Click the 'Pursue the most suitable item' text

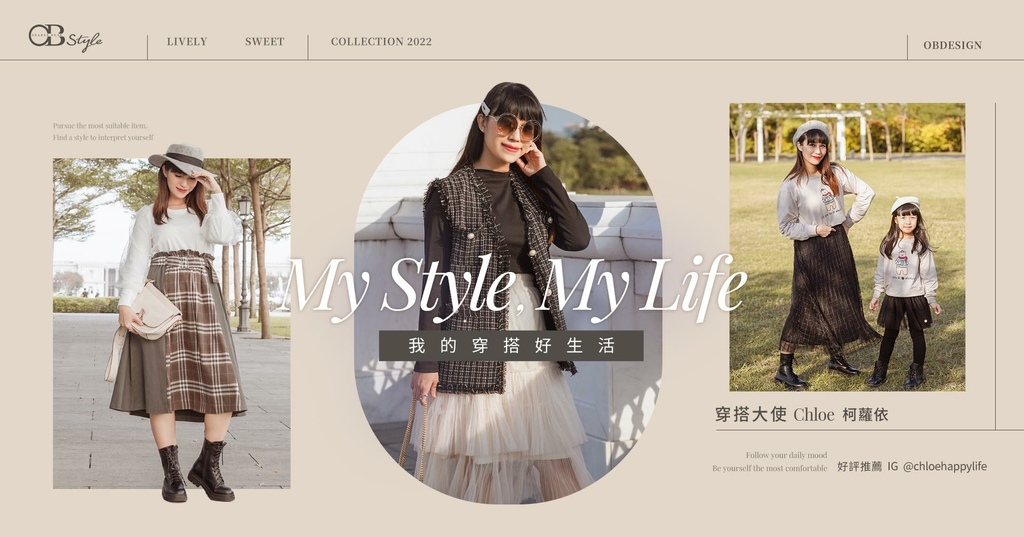coord(100,125)
